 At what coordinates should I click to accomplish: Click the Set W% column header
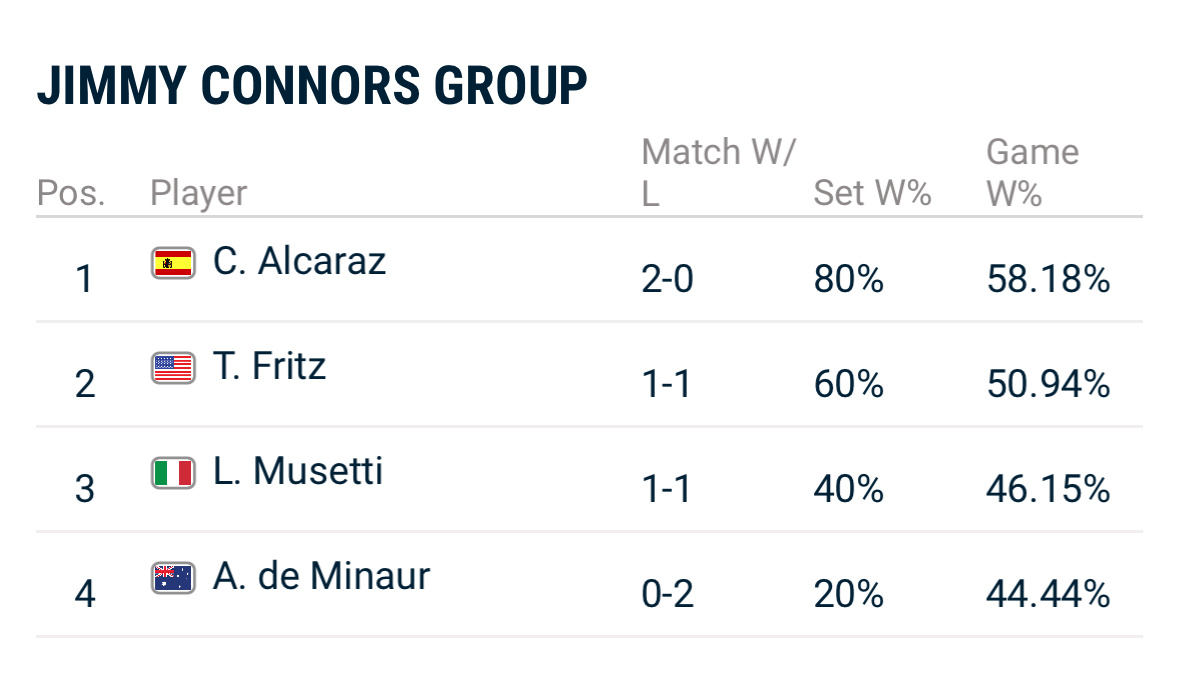[x=872, y=193]
